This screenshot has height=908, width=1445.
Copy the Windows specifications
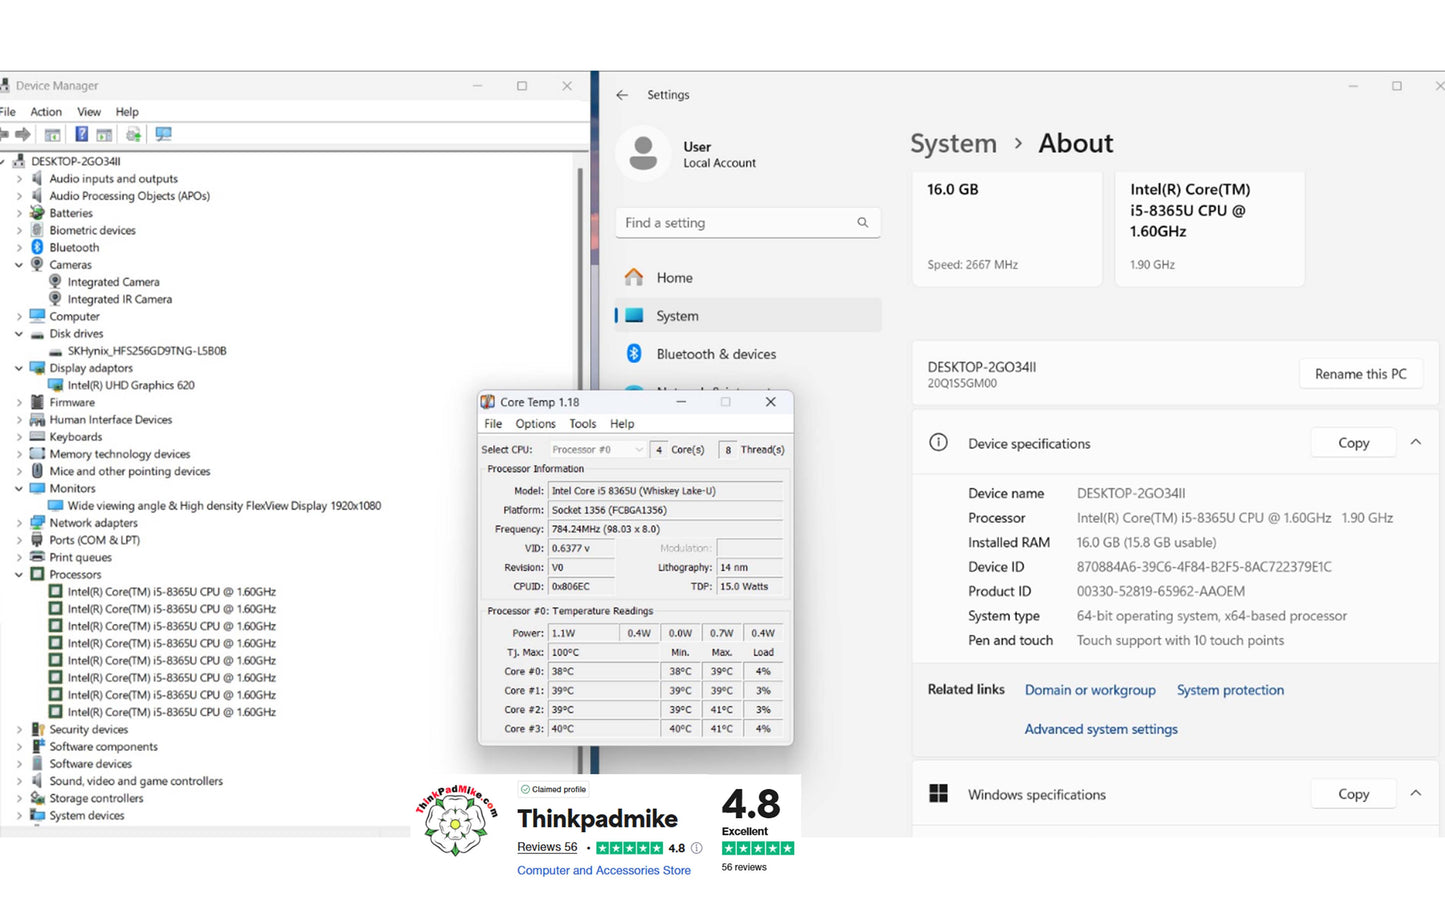pos(1353,794)
